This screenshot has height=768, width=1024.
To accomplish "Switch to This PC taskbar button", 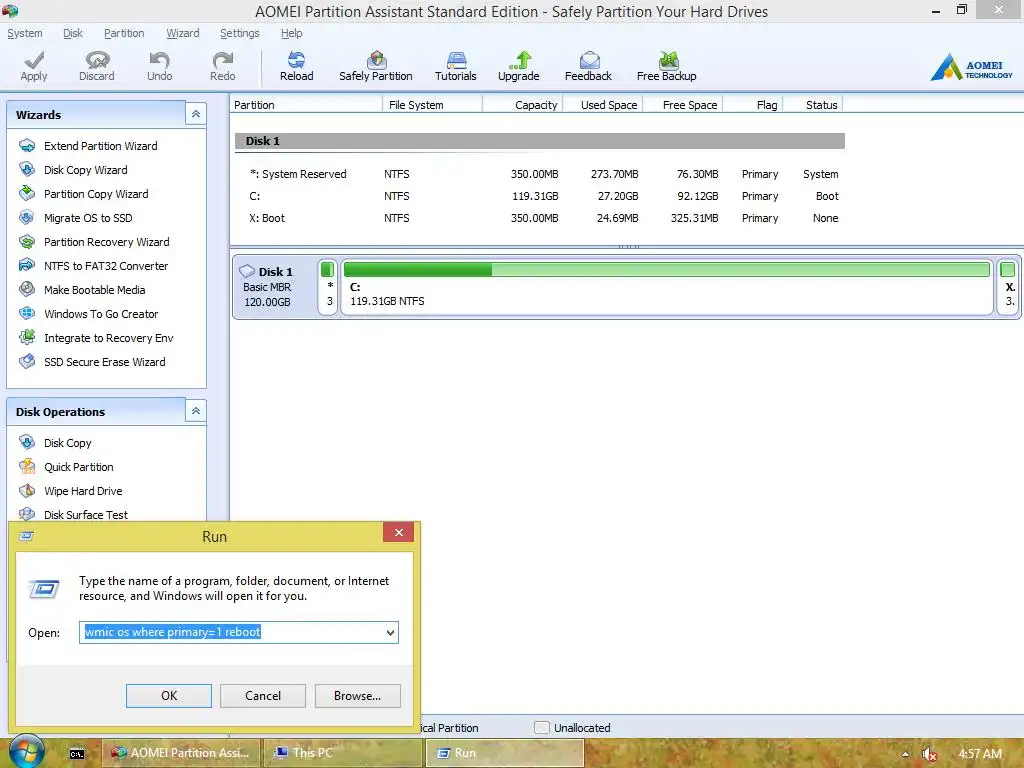I will tap(343, 753).
